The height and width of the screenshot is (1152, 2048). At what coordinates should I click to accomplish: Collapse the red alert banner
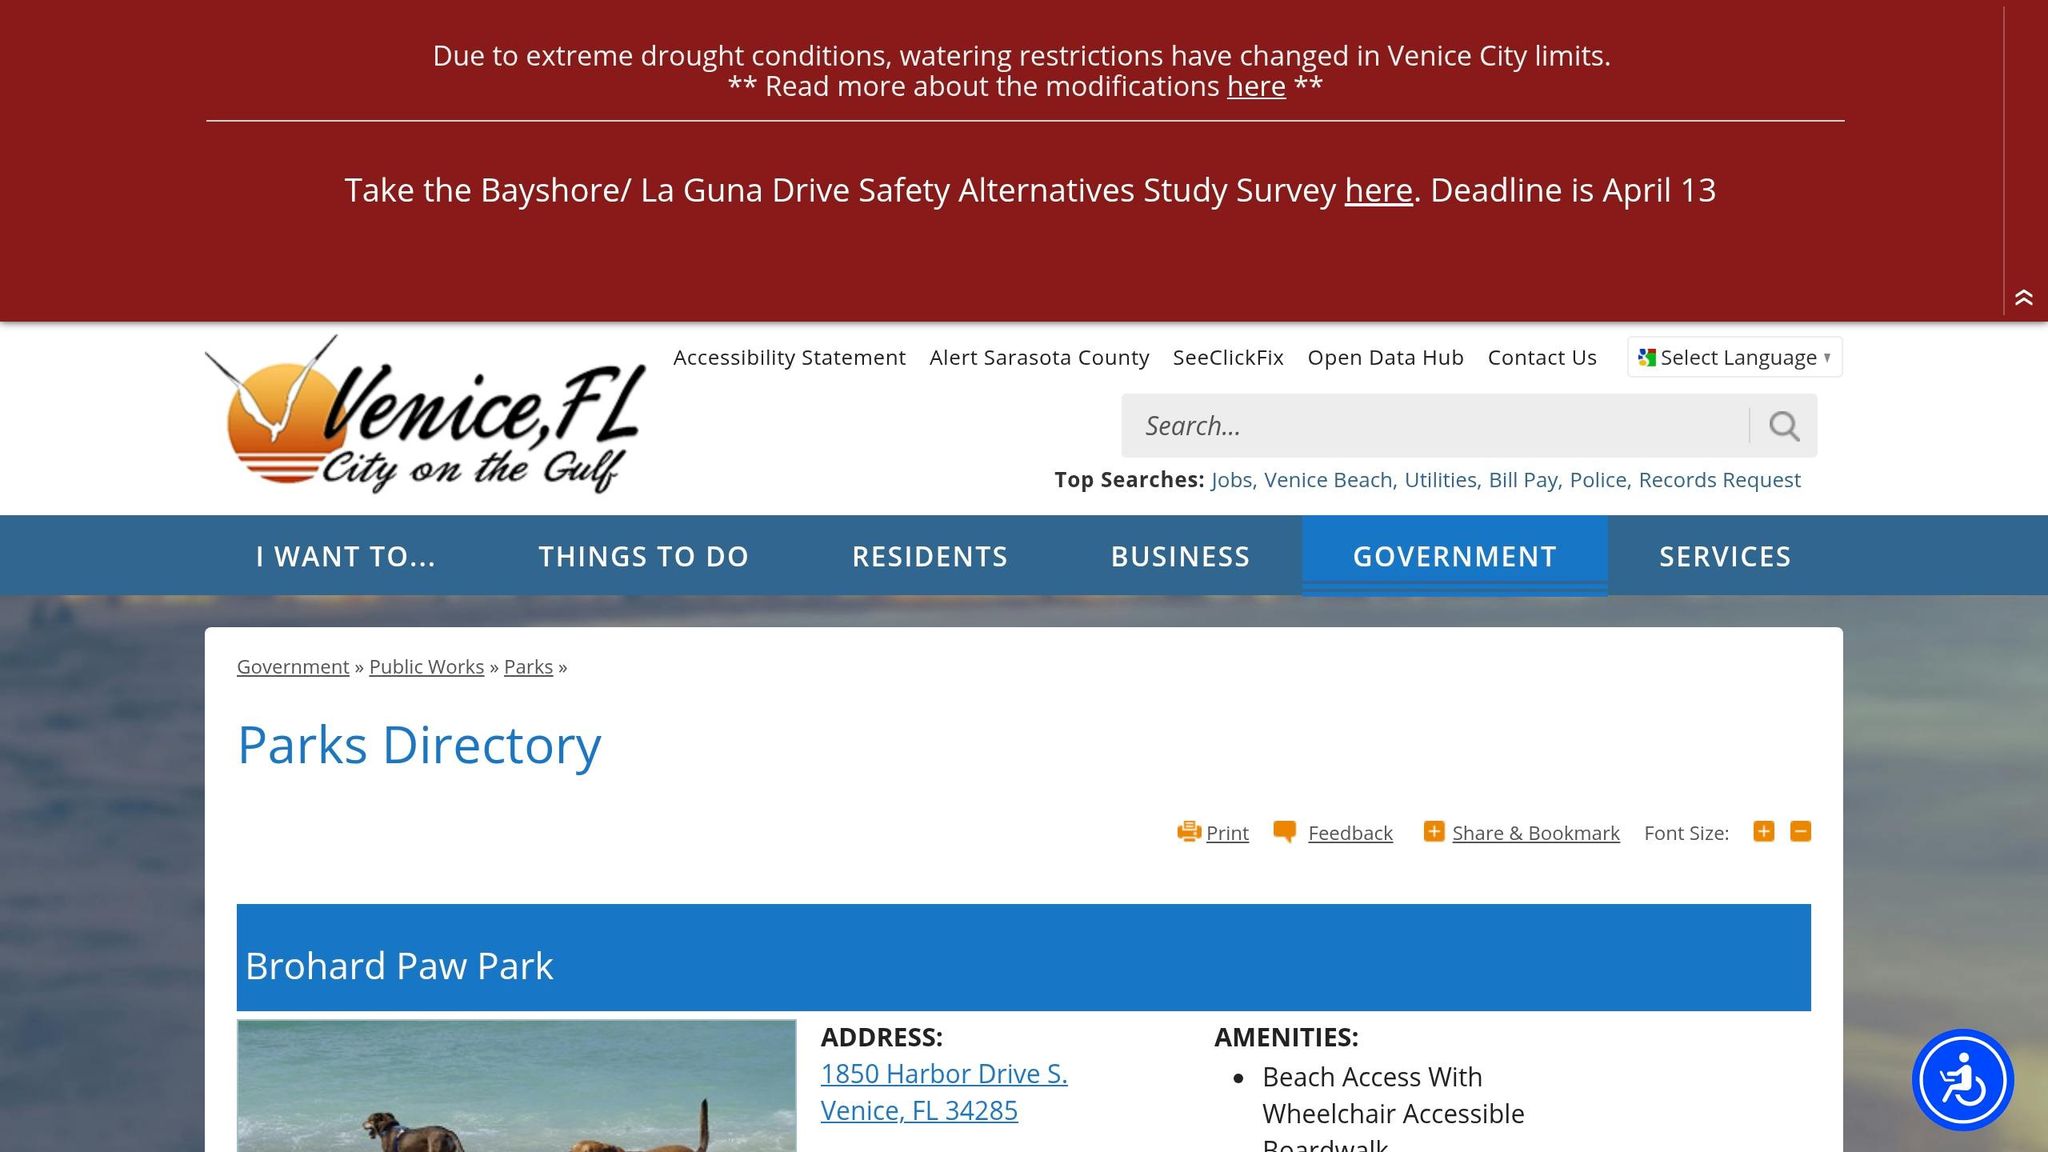tap(2023, 297)
